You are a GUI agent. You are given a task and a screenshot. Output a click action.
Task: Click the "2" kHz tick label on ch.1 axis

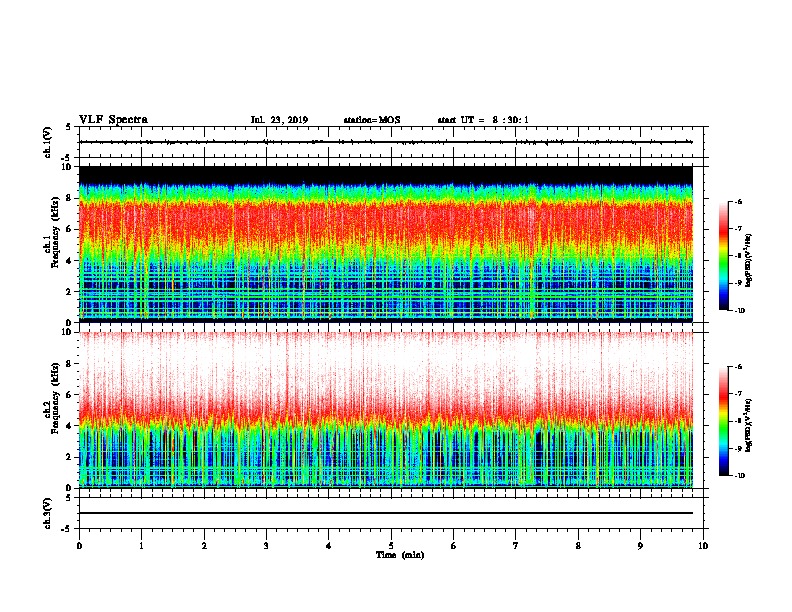click(x=69, y=291)
